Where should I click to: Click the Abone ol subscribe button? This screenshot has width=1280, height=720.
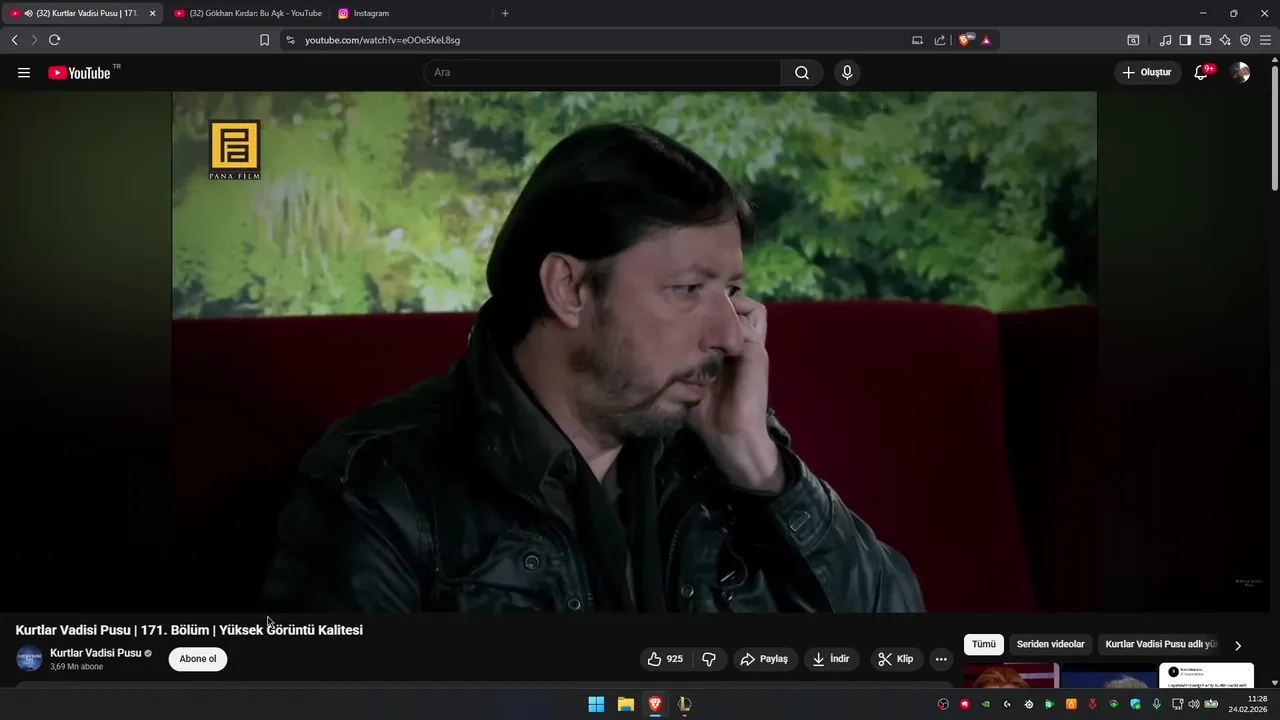pos(198,659)
